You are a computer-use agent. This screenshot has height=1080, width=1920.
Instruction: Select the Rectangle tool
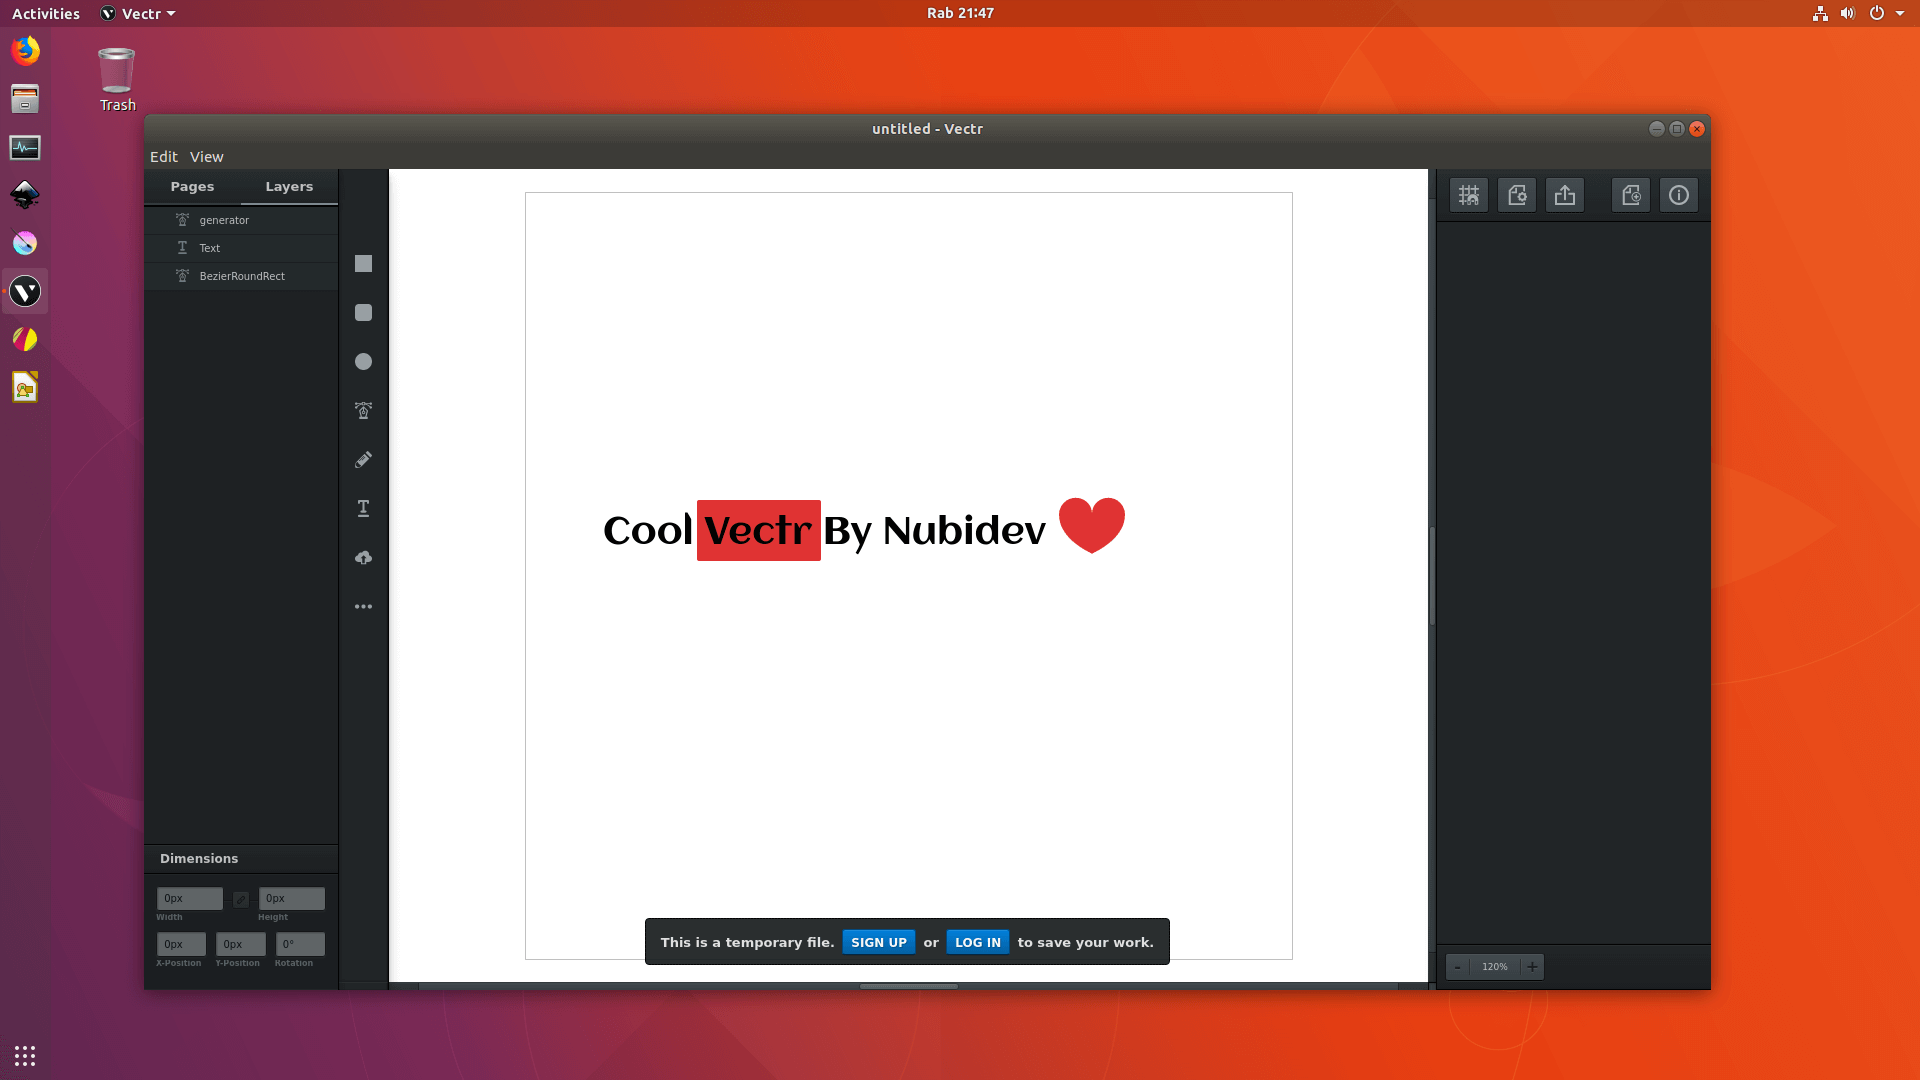(x=363, y=264)
